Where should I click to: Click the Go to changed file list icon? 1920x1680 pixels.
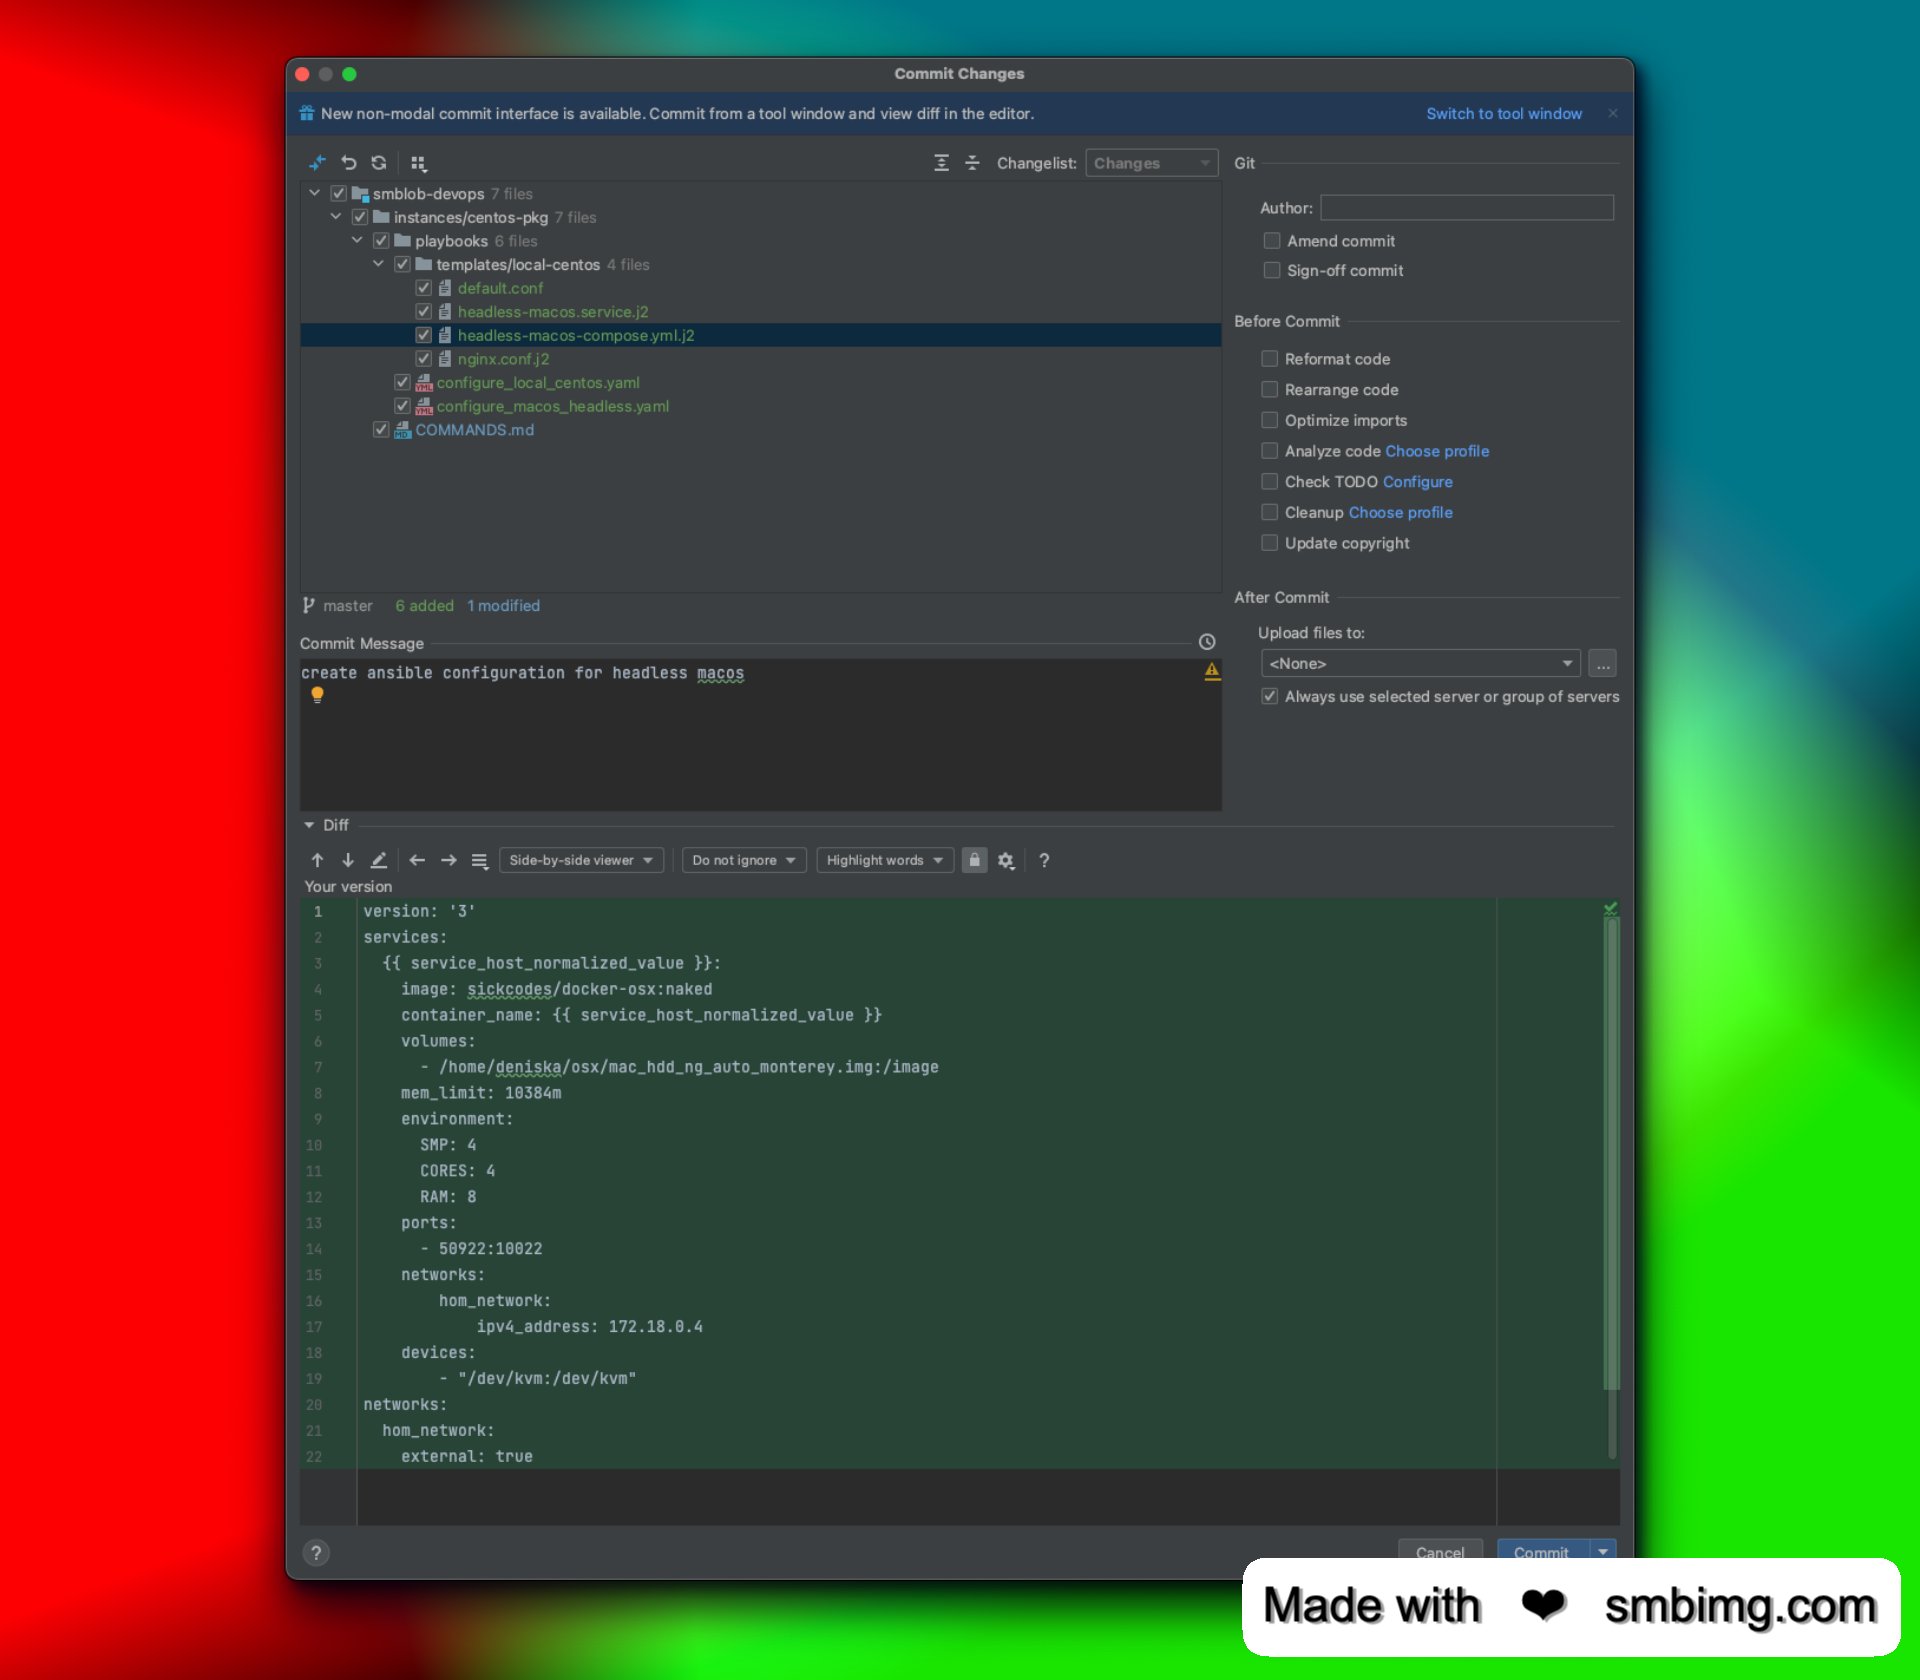tap(480, 860)
